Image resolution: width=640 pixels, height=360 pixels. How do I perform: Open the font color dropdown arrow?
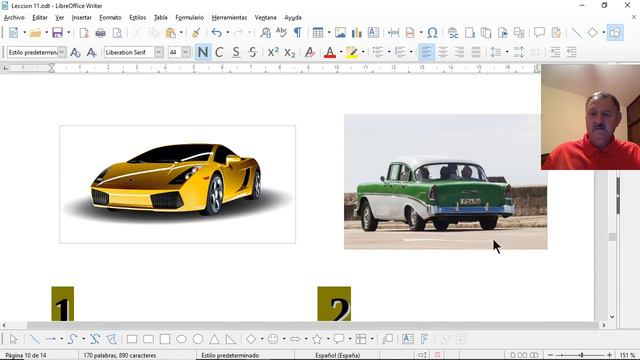pos(341,52)
